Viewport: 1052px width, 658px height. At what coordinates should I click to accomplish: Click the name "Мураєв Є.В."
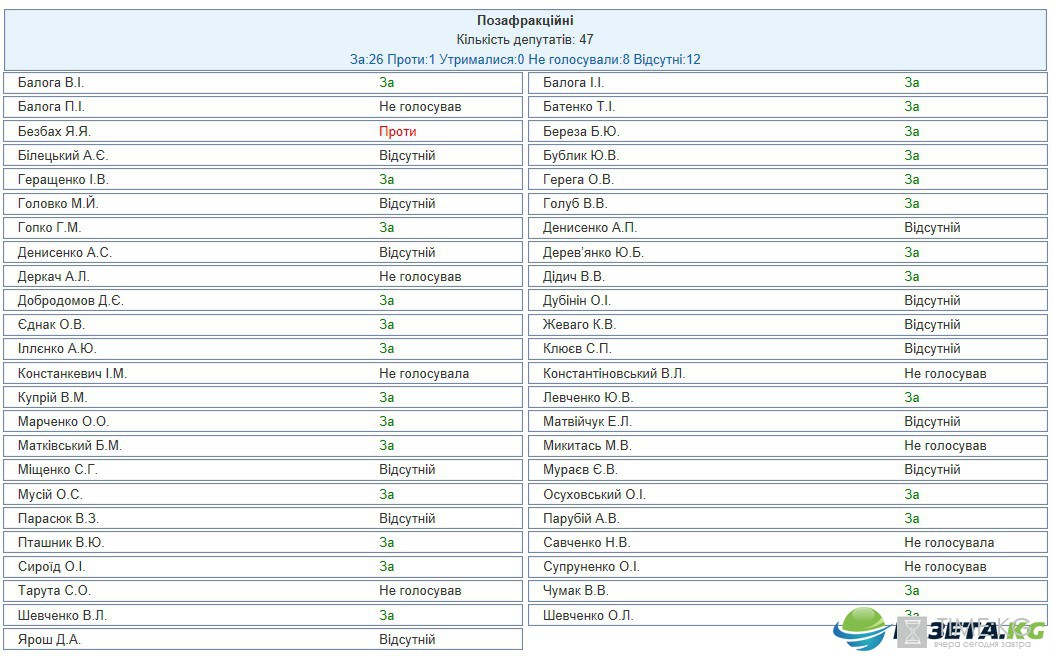[x=580, y=471]
